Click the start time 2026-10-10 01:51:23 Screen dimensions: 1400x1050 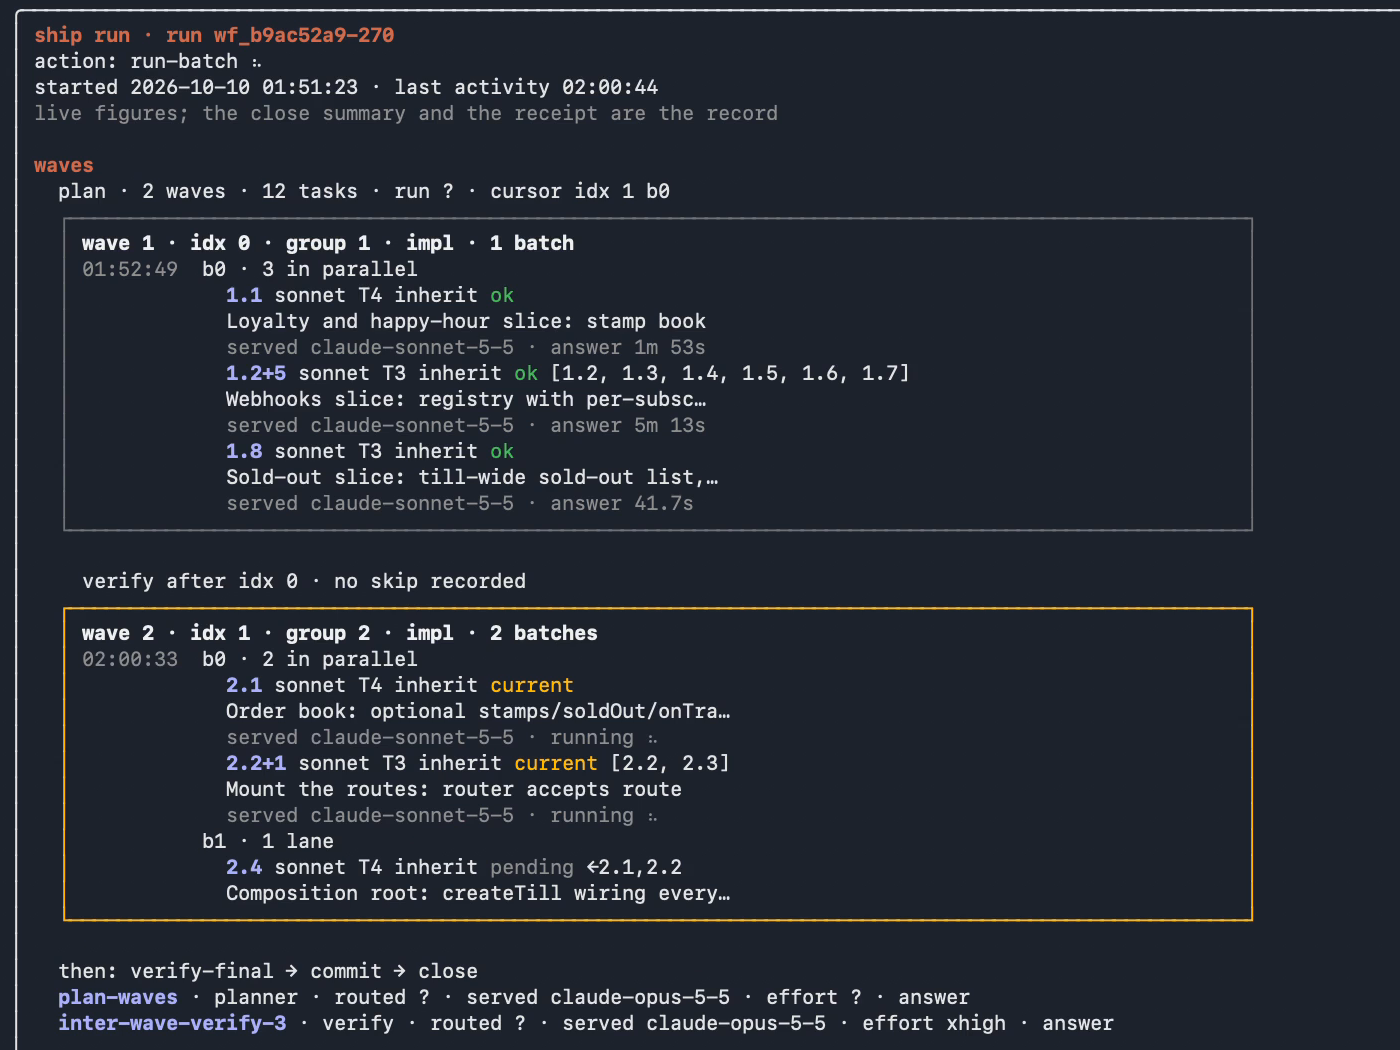tap(244, 87)
